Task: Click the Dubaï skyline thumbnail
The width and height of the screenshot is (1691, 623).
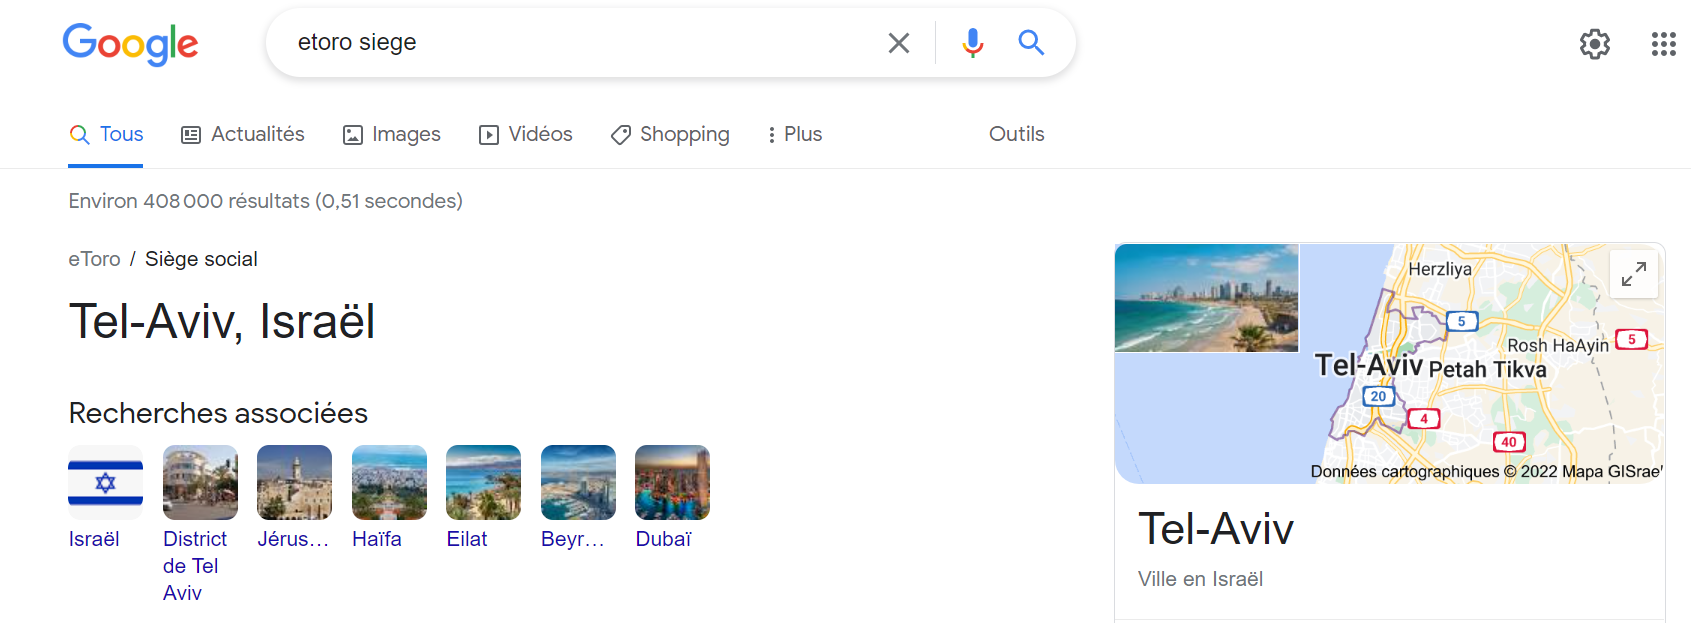Action: pyautogui.click(x=672, y=483)
